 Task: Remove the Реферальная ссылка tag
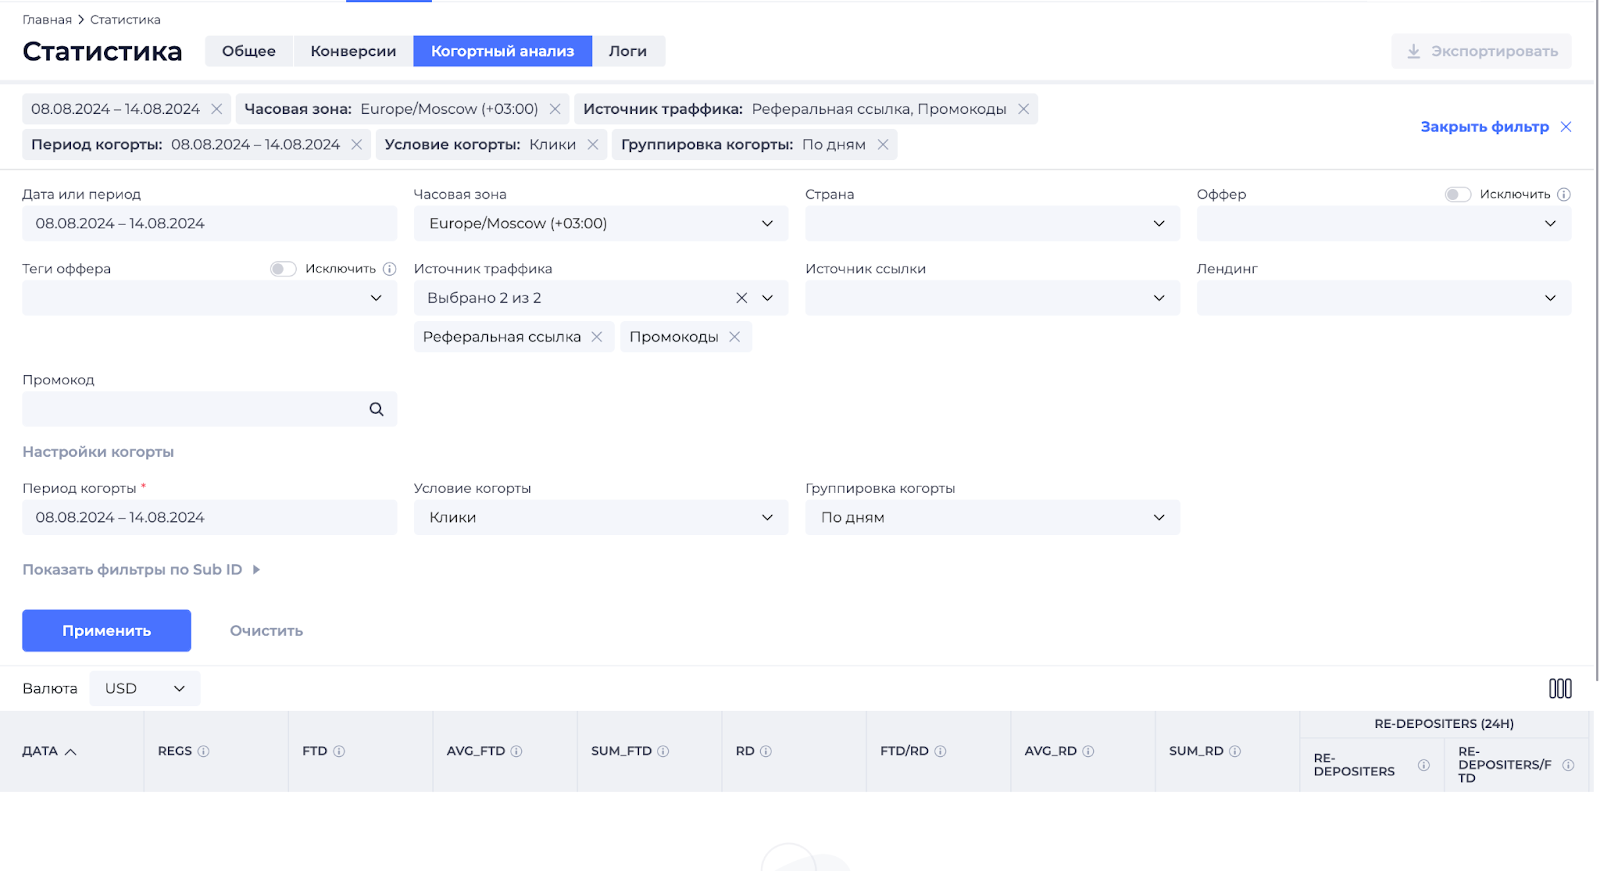click(597, 337)
